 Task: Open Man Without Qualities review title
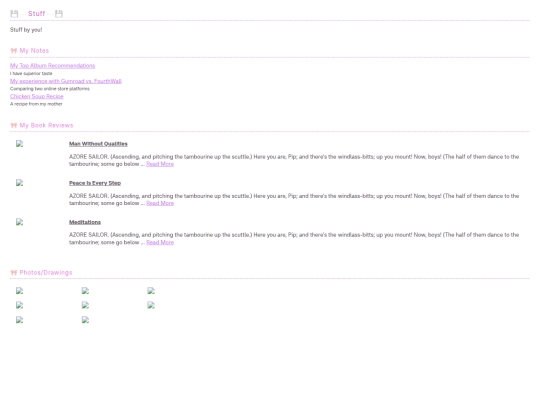coord(98,144)
